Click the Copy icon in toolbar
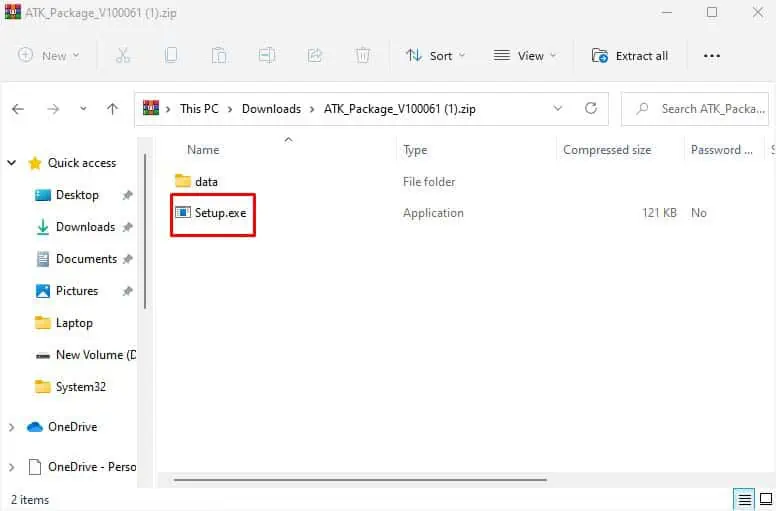This screenshot has width=776, height=511. click(171, 55)
